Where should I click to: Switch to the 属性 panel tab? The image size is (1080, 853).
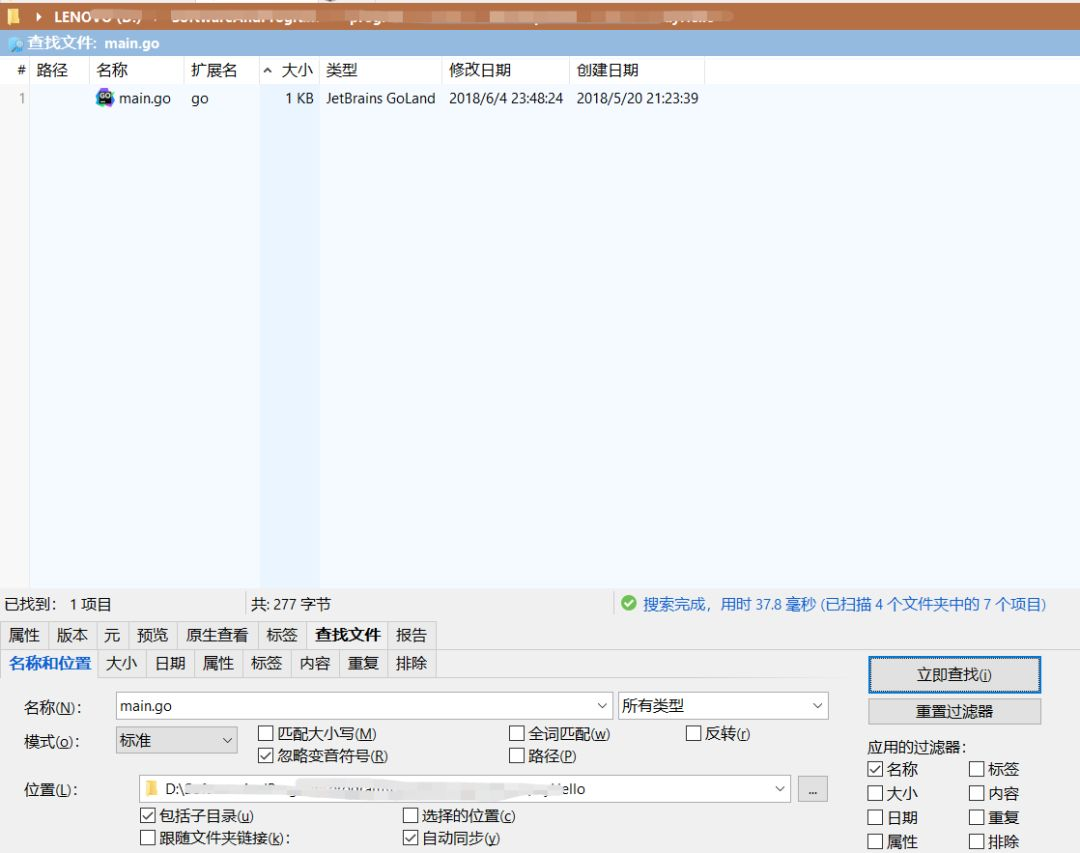[x=24, y=635]
